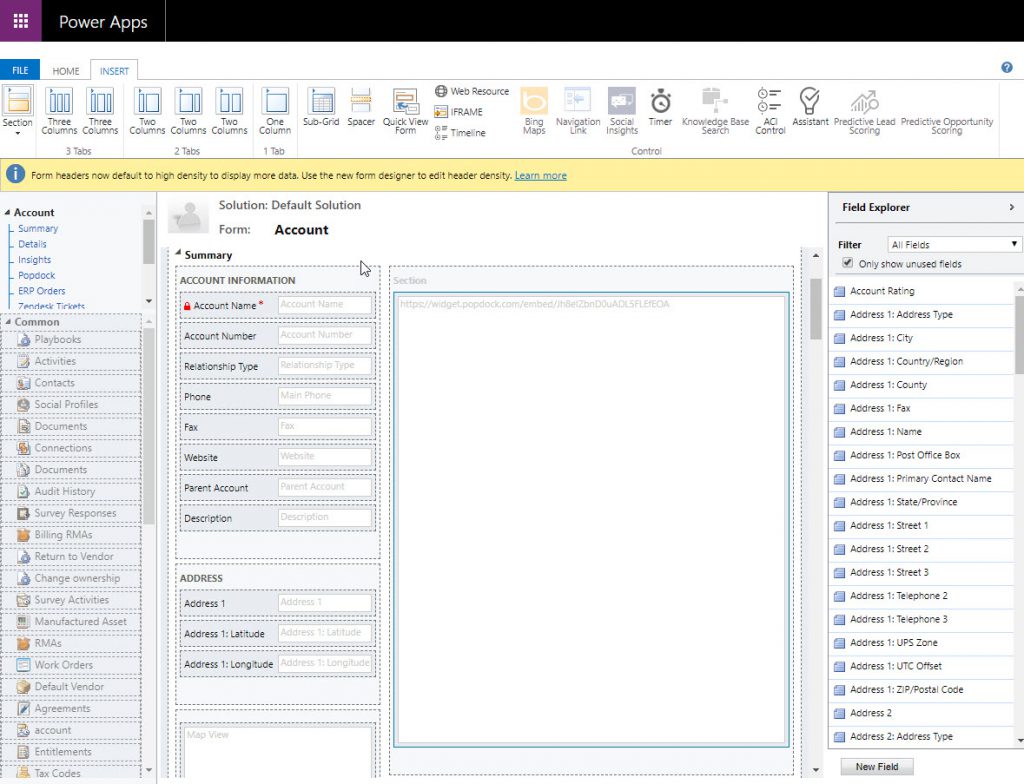Open the help question mark icon
The width and height of the screenshot is (1024, 784).
(x=1006, y=67)
